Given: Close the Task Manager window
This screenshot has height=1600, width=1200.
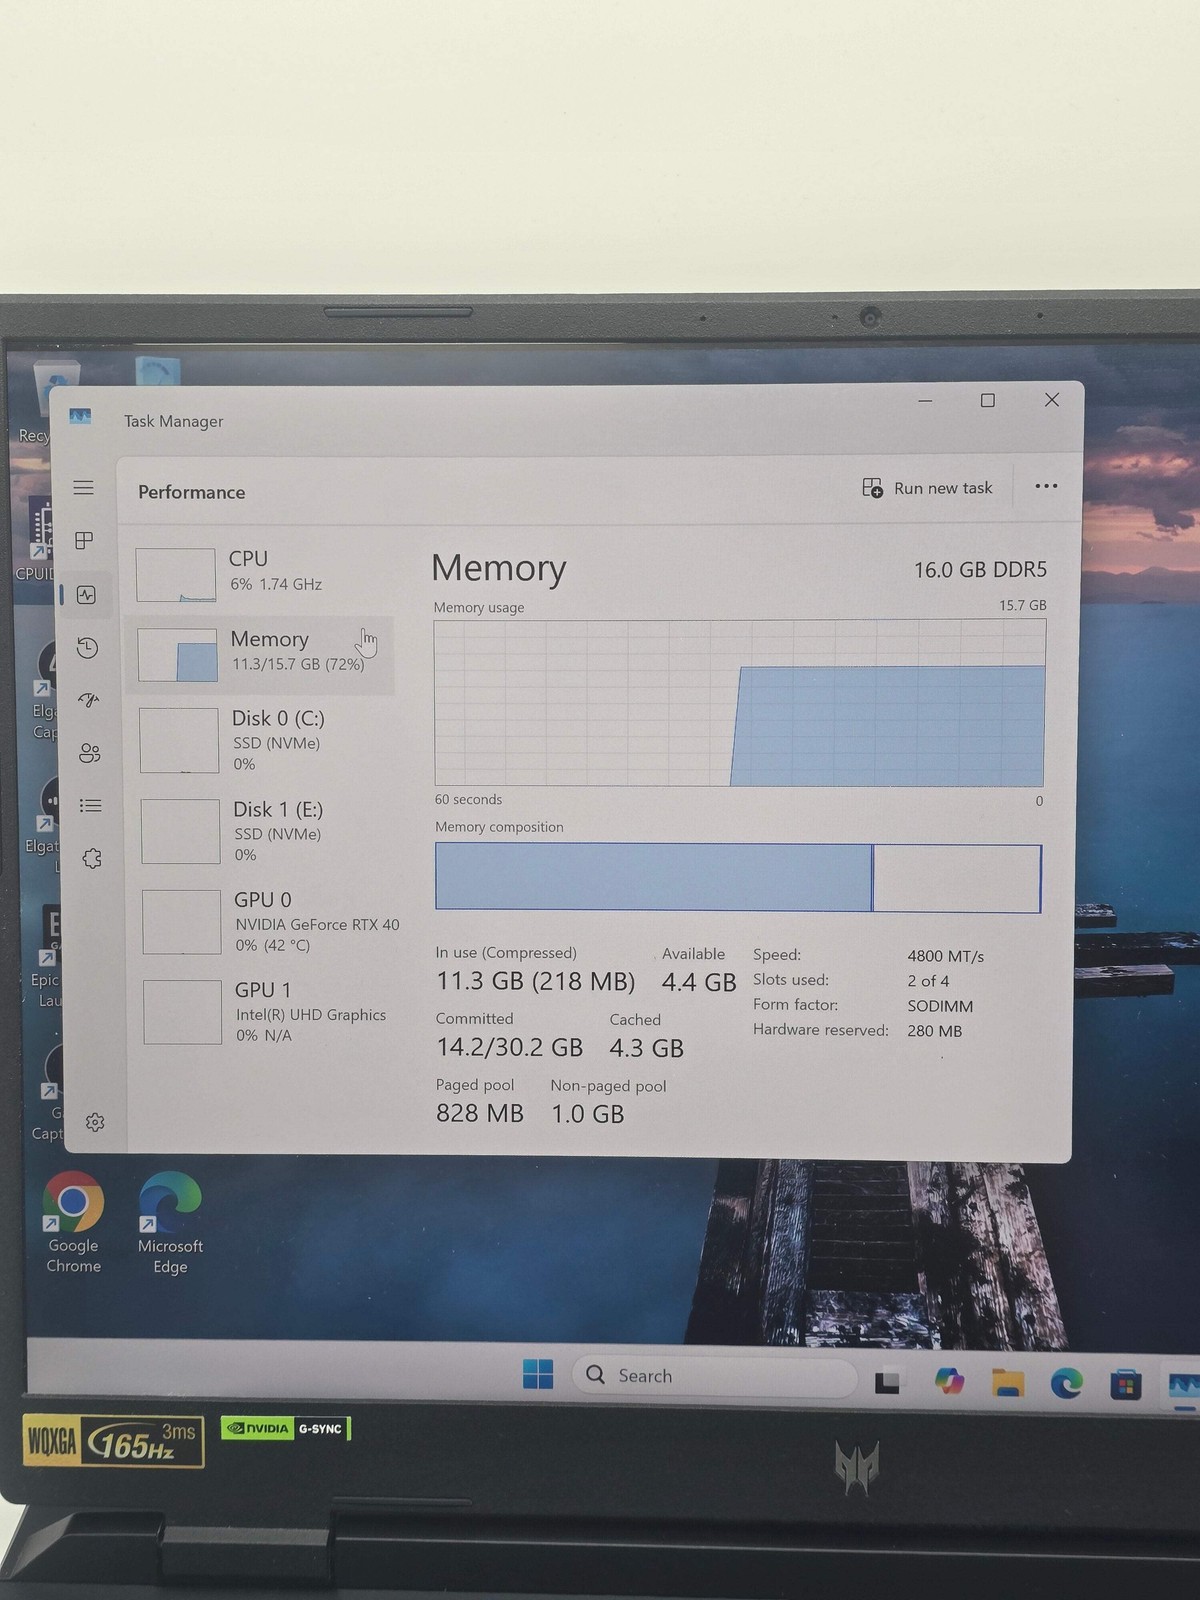Looking at the screenshot, I should (1052, 400).
